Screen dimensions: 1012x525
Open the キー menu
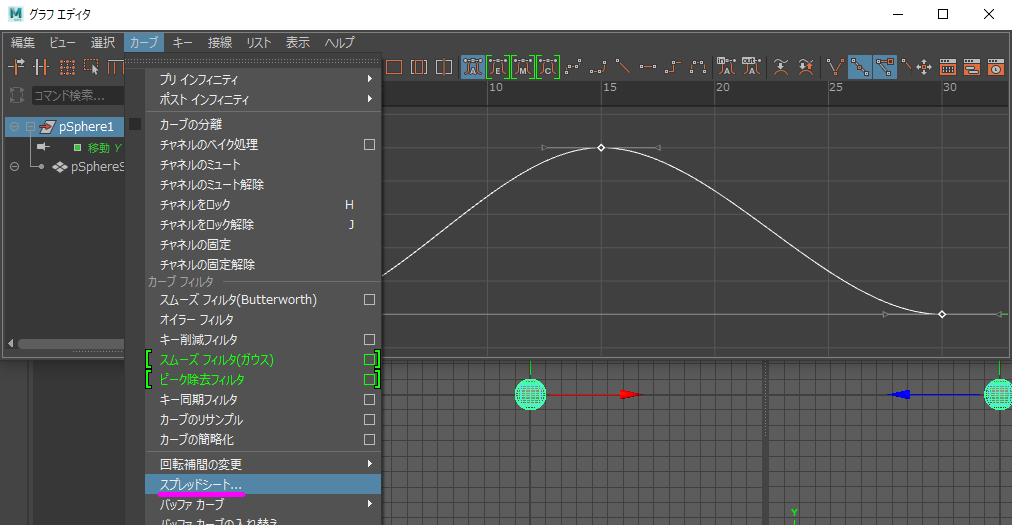pos(183,43)
